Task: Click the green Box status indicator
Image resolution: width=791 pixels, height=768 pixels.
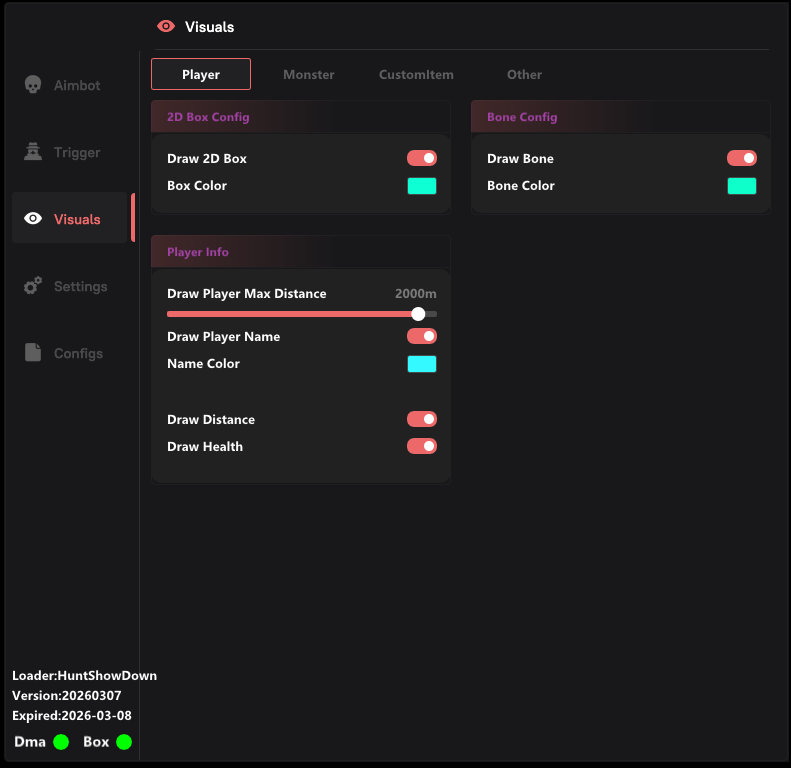Action: pyautogui.click(x=124, y=742)
